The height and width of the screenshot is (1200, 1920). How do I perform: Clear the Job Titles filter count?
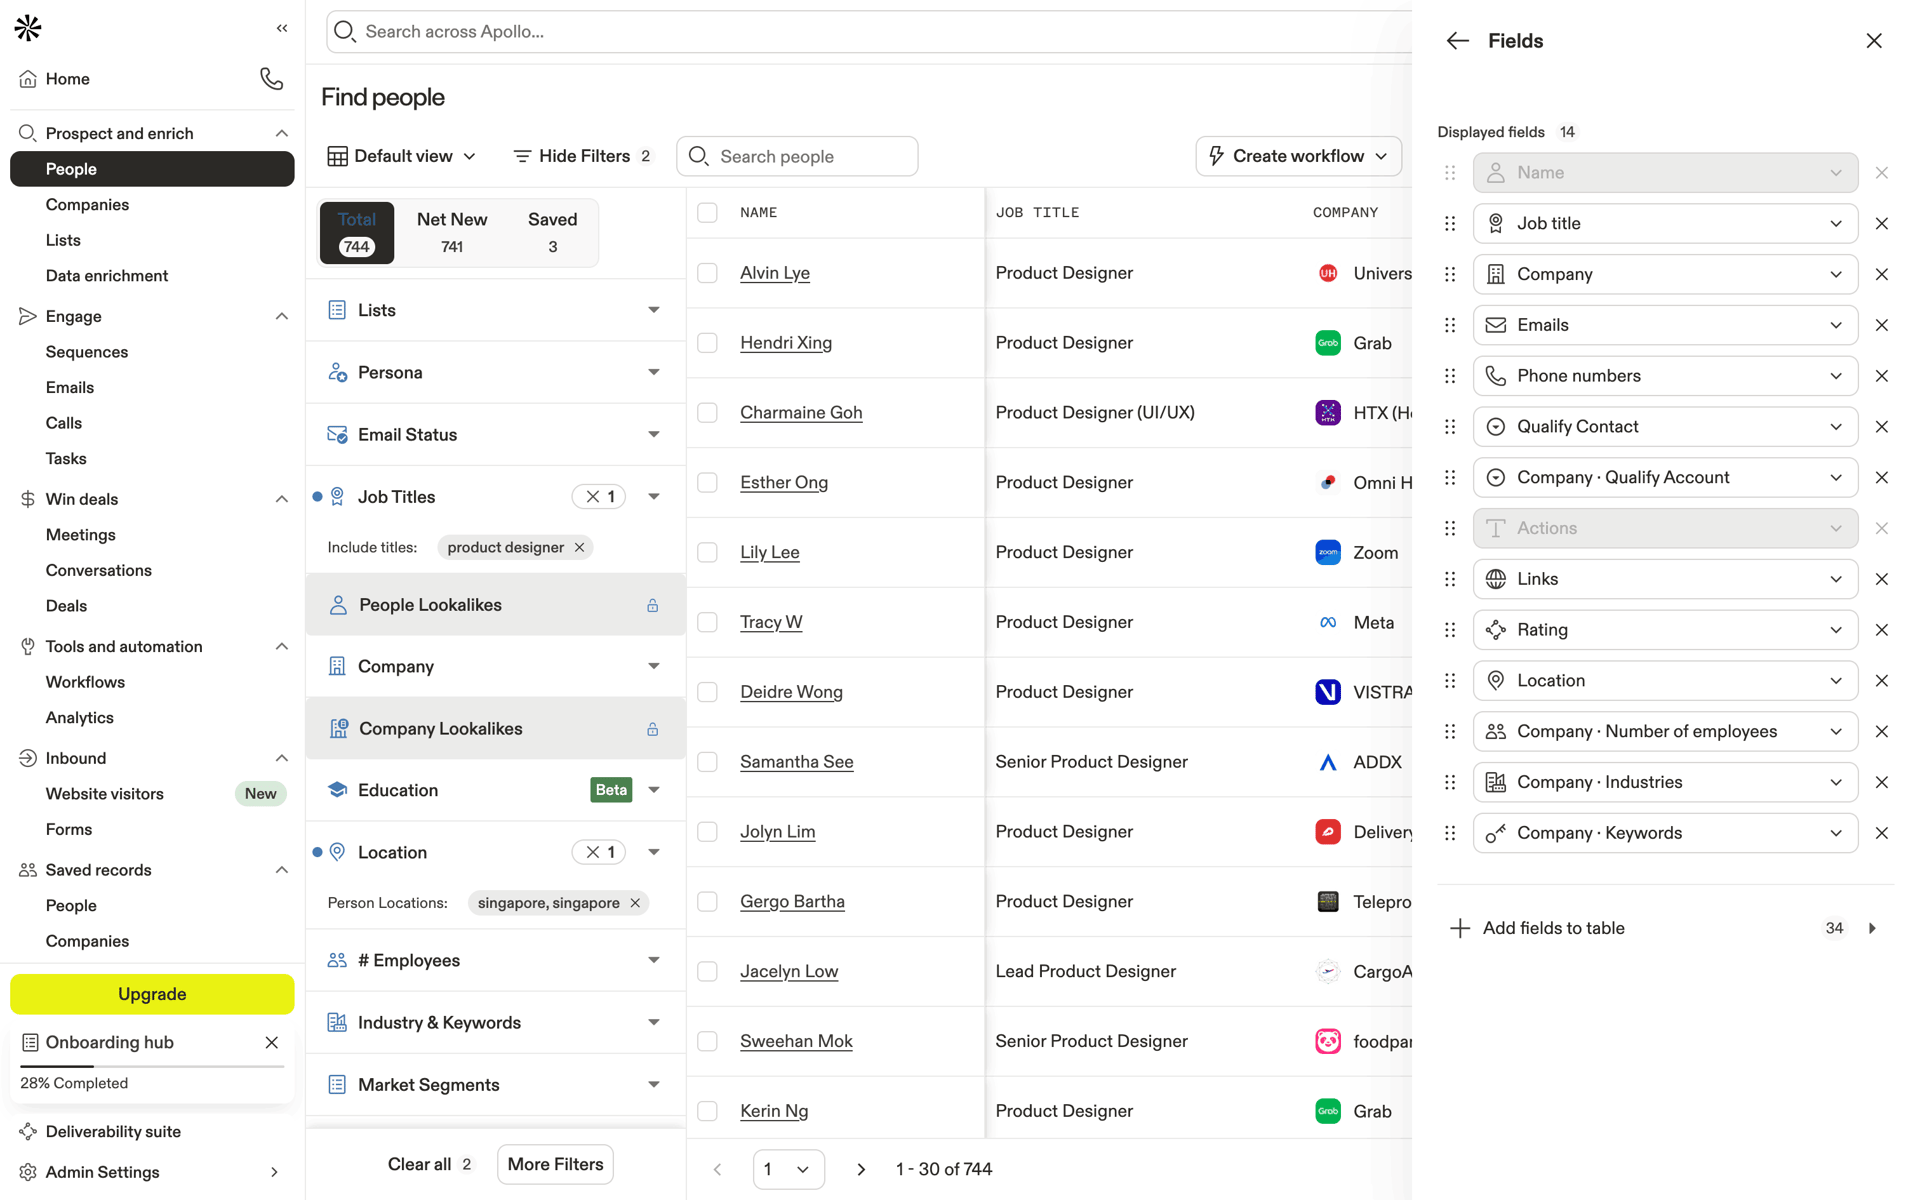[599, 497]
